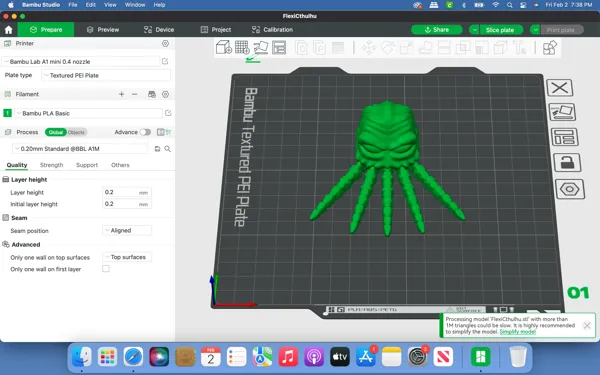Open plate settings hexagon icon
The width and height of the screenshot is (600, 375).
click(570, 189)
